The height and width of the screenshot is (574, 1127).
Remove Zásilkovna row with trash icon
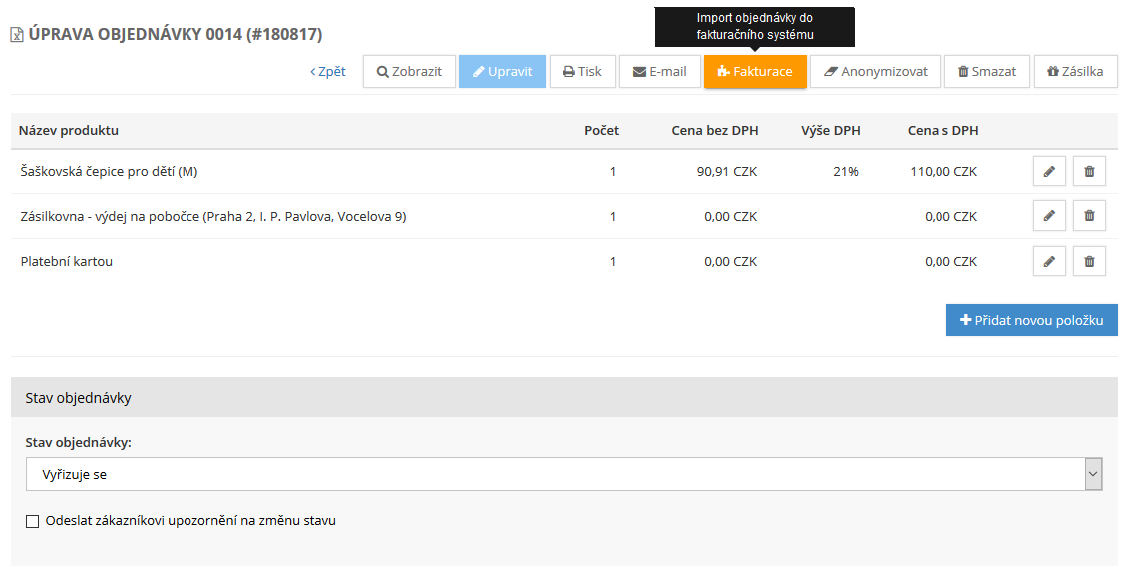pyautogui.click(x=1089, y=216)
